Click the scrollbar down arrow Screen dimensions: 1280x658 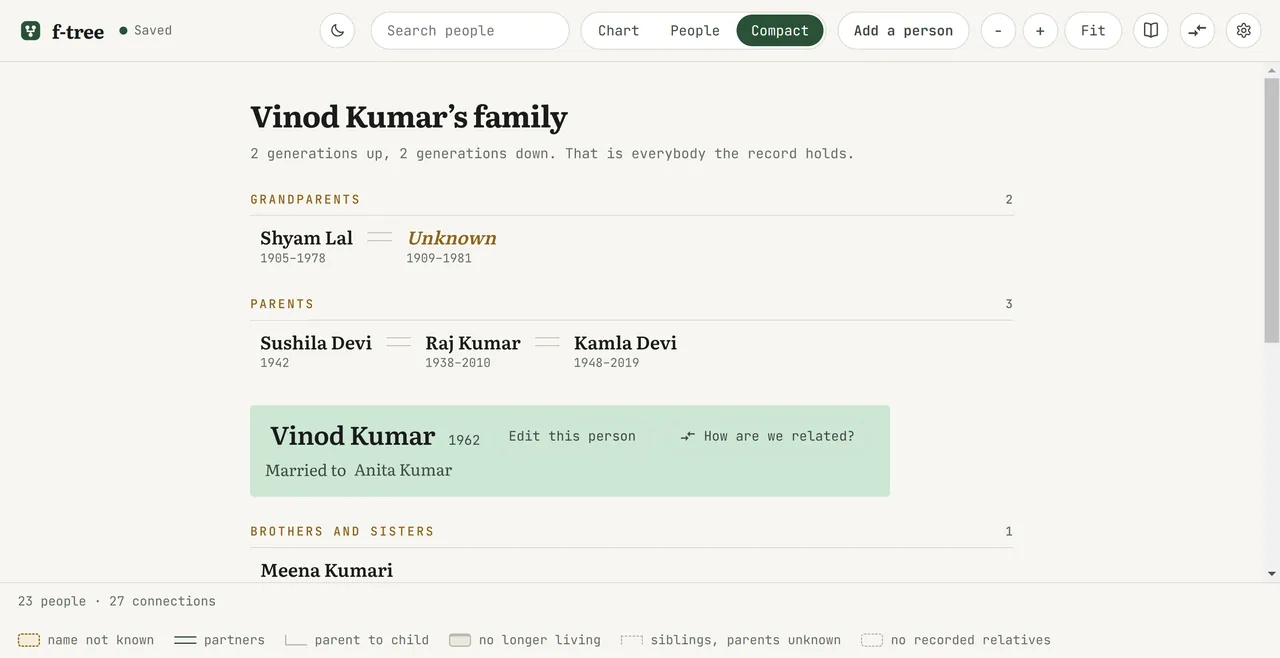pos(1272,574)
